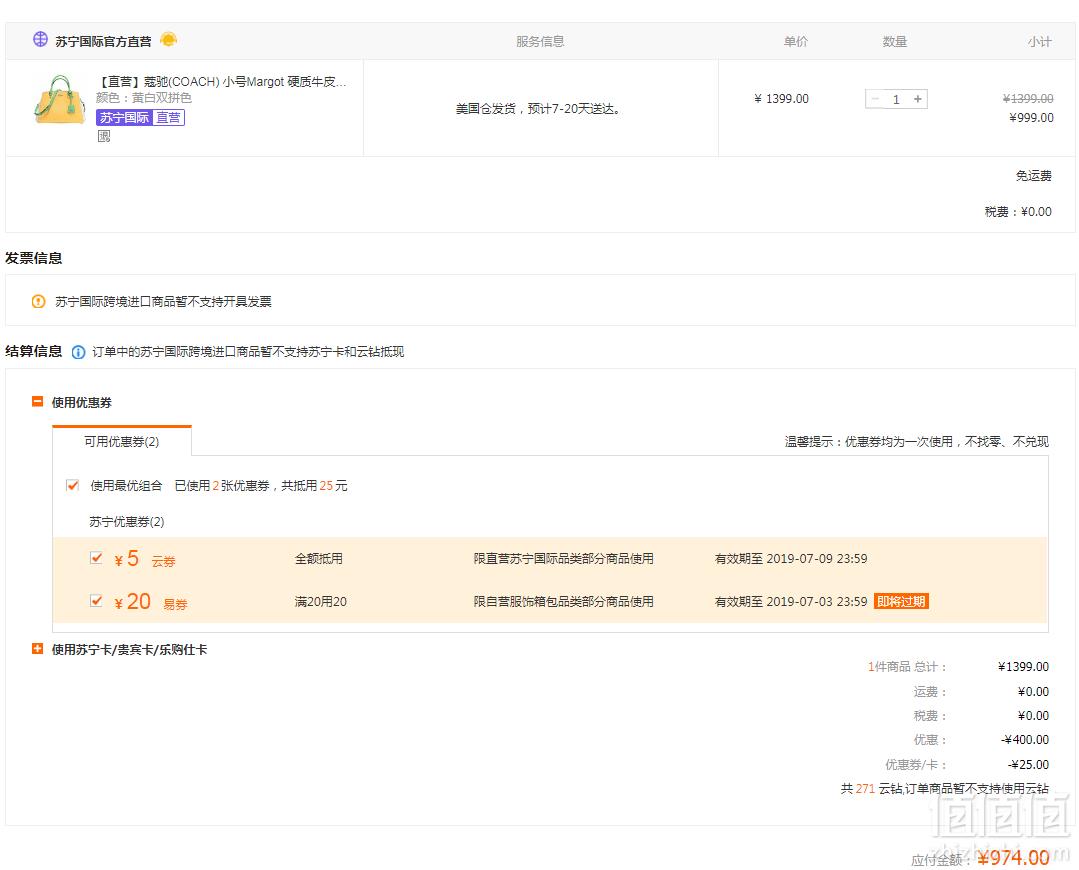Click the 满20用20 coupon condition text
1079x870 pixels.
pos(321,602)
